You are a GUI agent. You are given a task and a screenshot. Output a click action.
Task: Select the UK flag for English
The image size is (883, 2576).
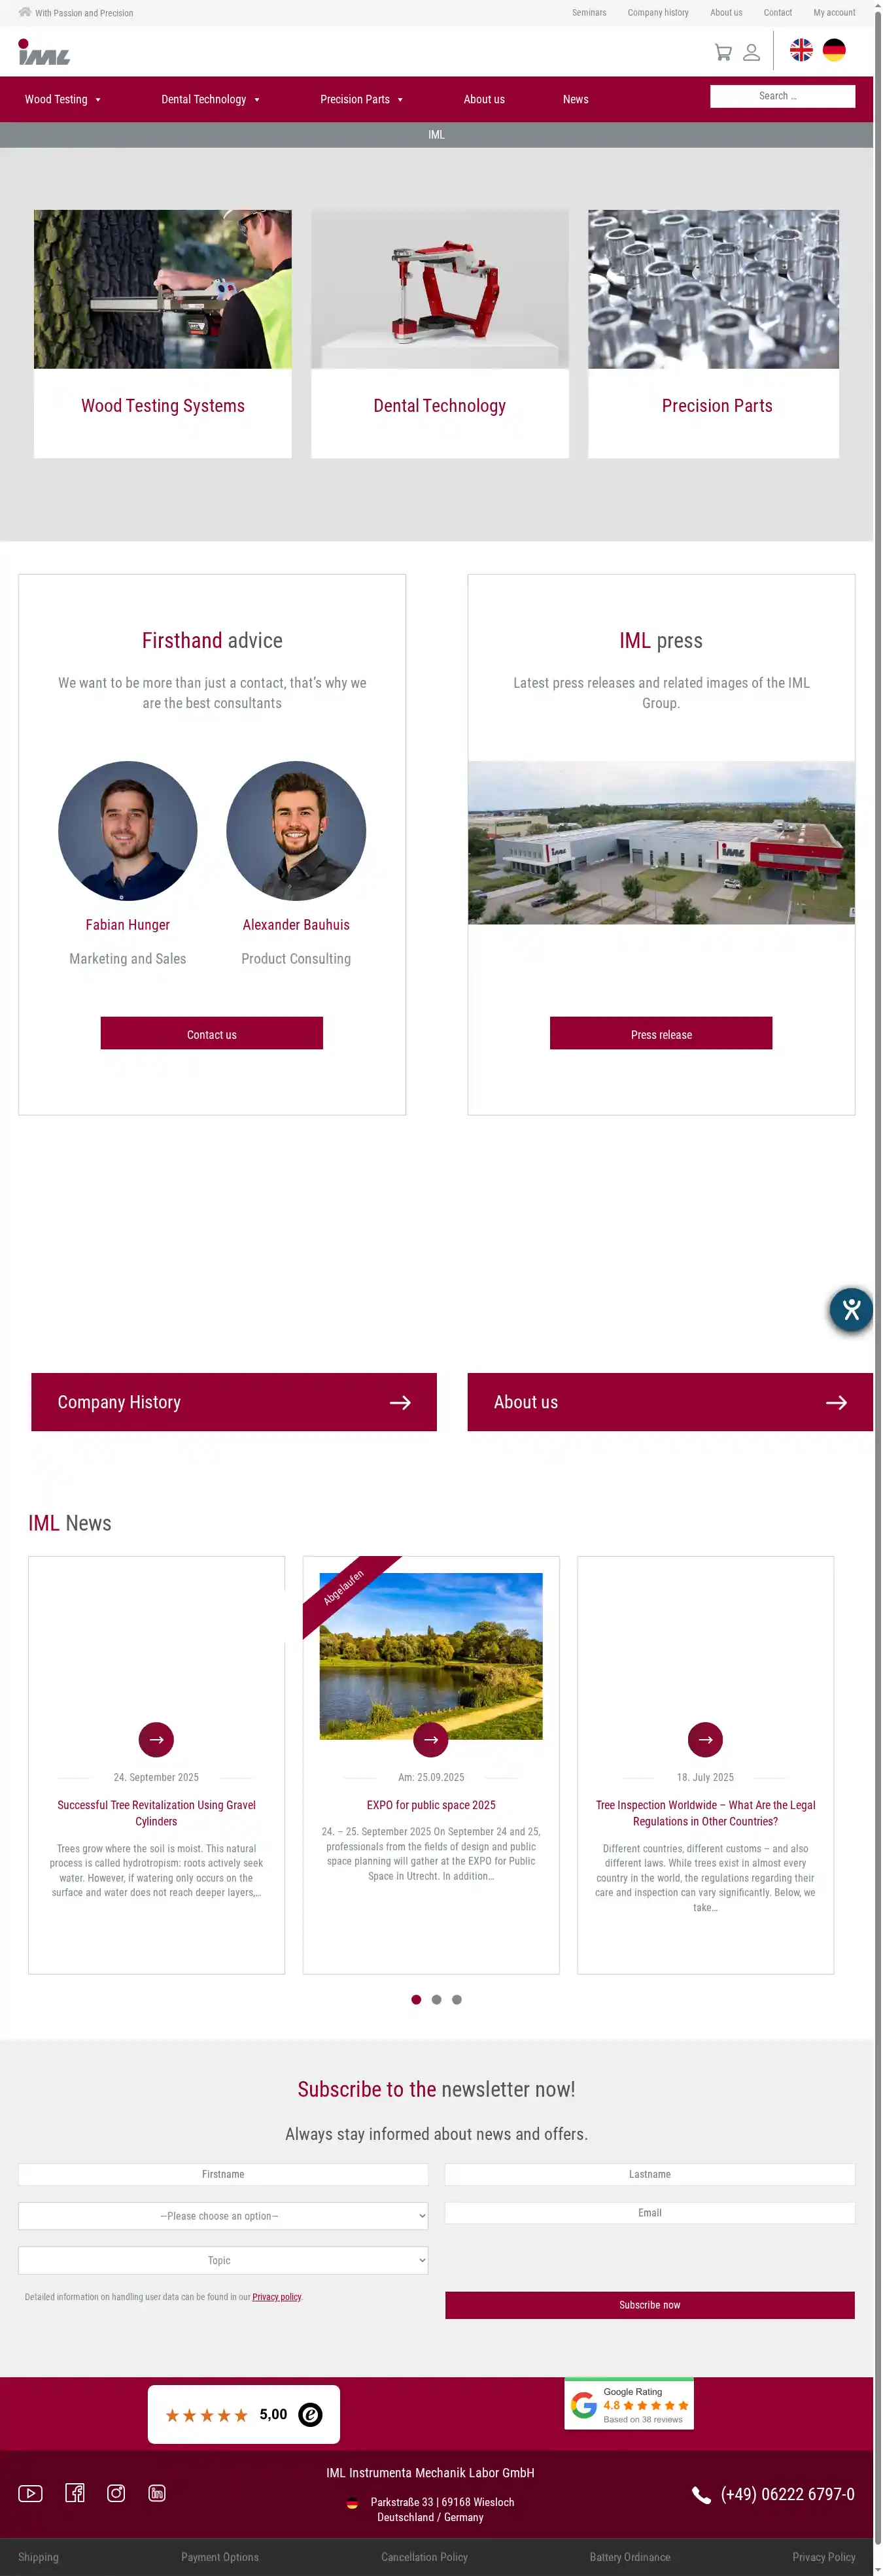pyautogui.click(x=801, y=50)
